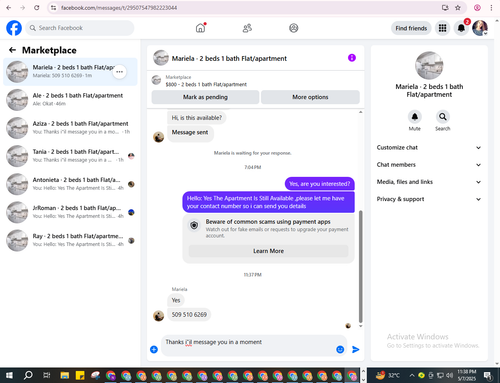Bookmark this page with the star icon
This screenshot has height=383, width=500.
pyautogui.click(x=458, y=8)
